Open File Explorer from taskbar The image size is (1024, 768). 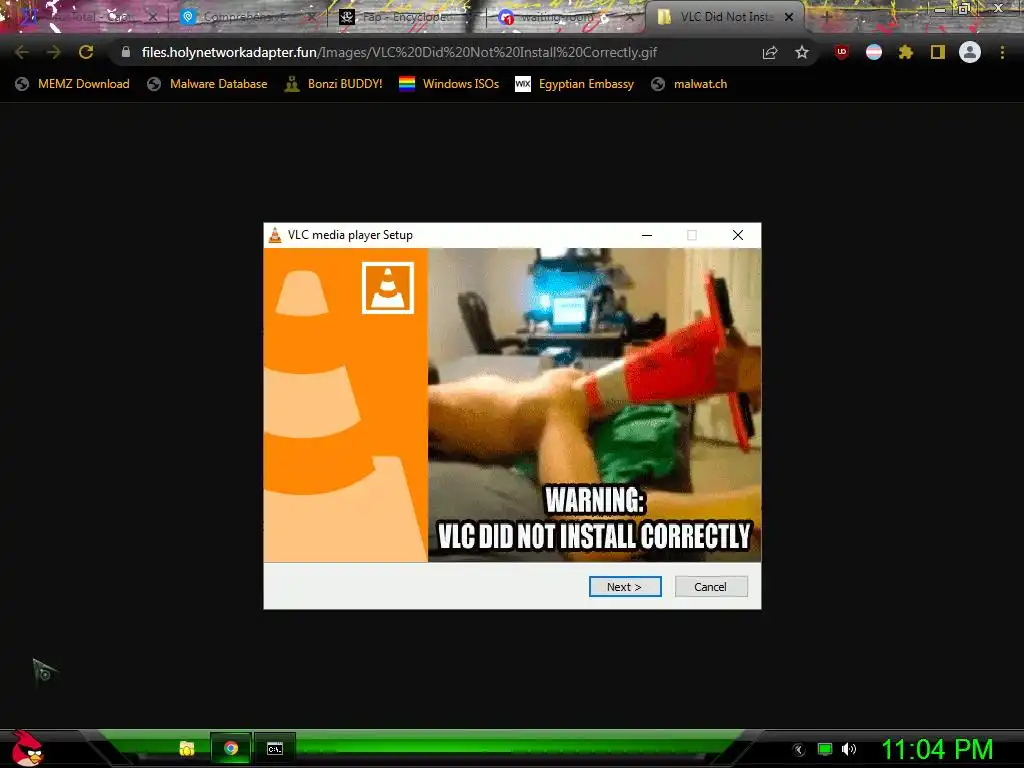pyautogui.click(x=187, y=748)
